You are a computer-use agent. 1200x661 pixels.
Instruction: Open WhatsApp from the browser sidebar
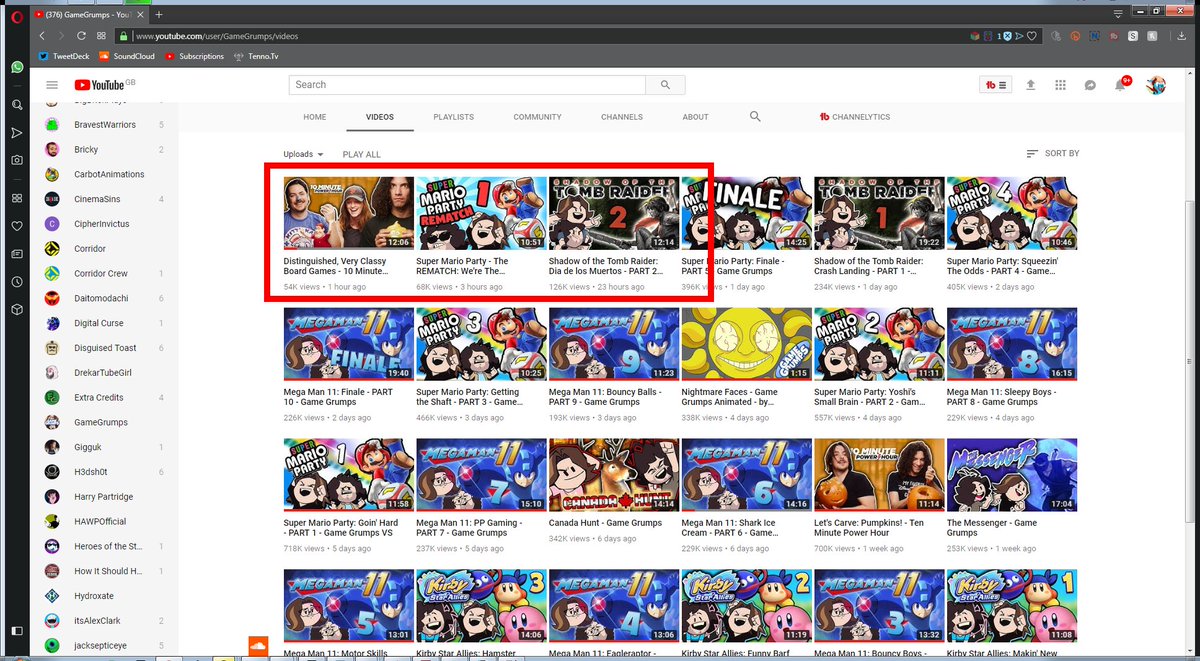16,67
